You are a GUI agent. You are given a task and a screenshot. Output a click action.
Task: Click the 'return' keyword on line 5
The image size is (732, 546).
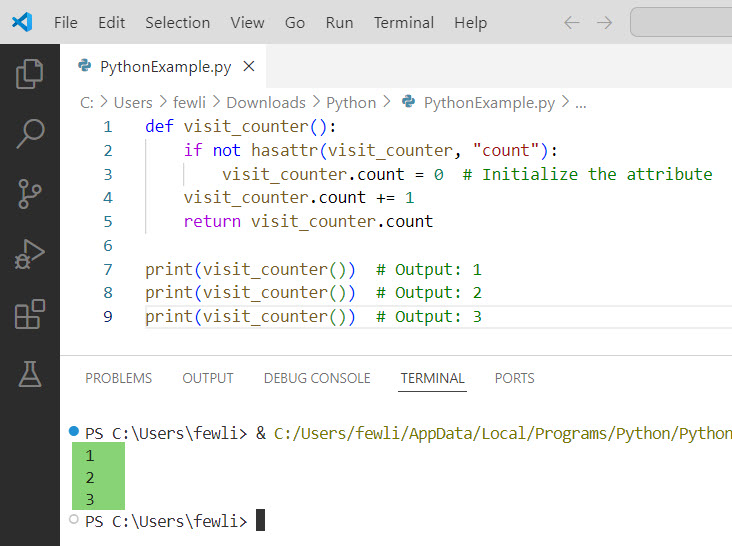pyautogui.click(x=212, y=221)
